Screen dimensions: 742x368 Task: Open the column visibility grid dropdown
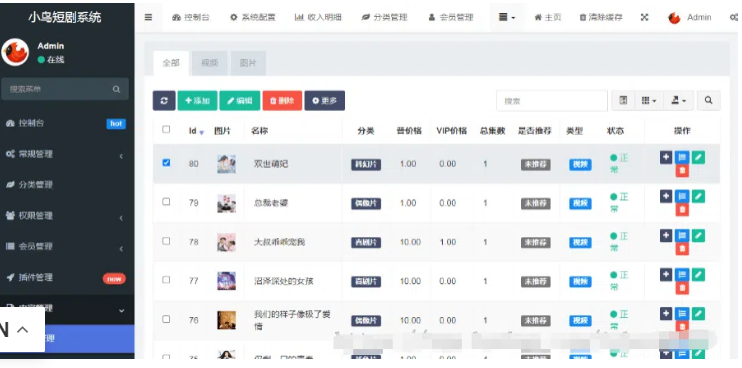tap(649, 101)
